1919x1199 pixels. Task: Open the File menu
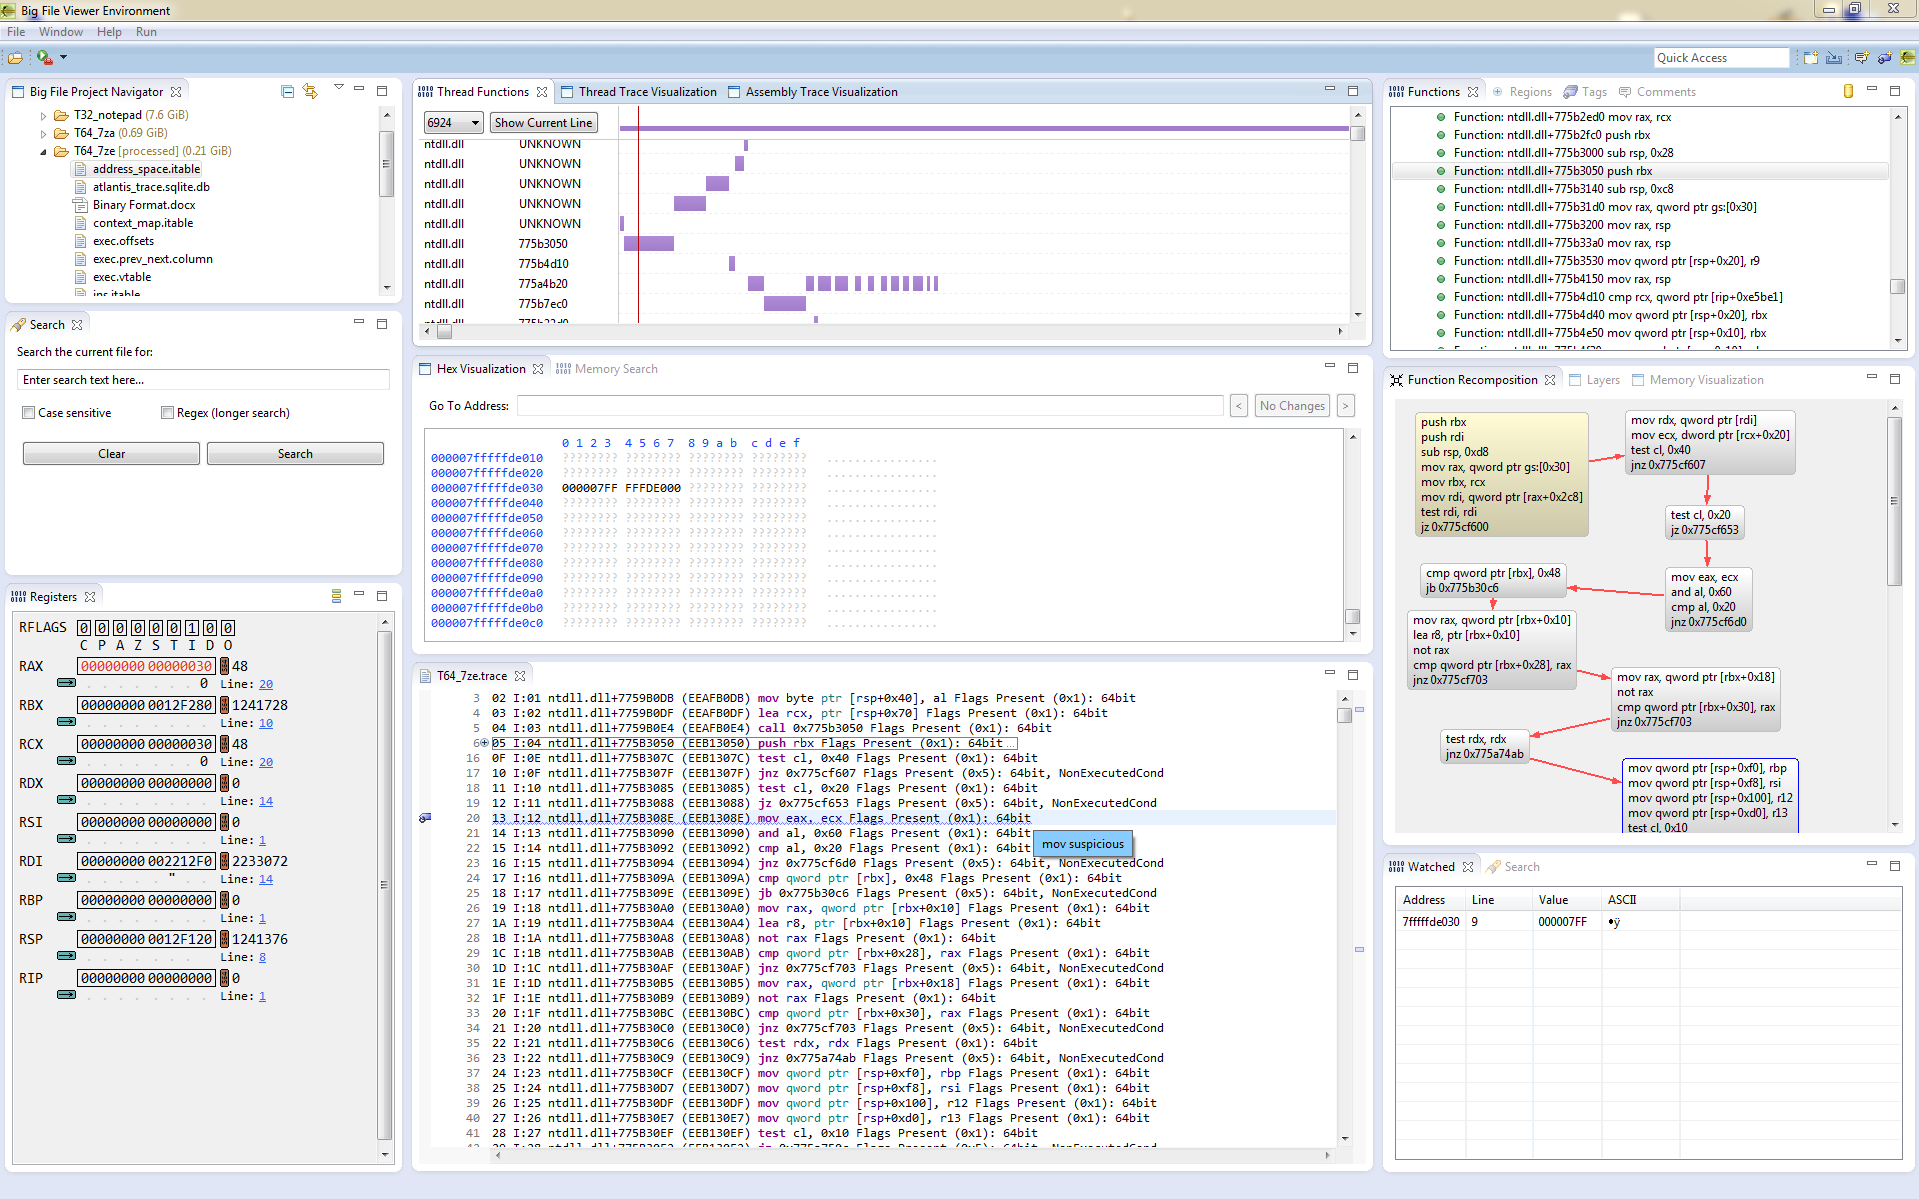tap(16, 32)
